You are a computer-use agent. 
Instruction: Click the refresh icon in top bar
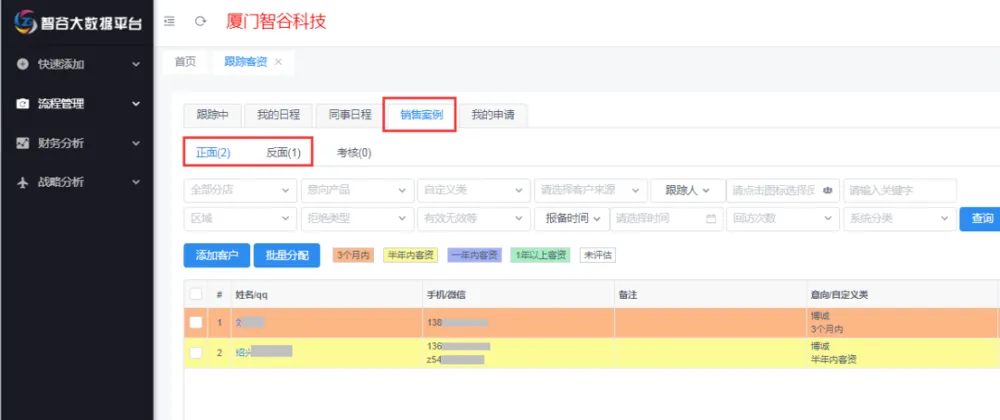200,21
